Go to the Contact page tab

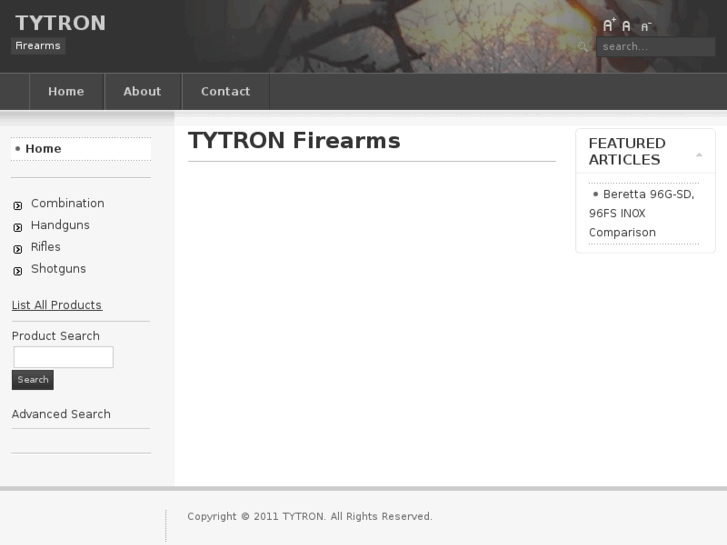[x=225, y=91]
